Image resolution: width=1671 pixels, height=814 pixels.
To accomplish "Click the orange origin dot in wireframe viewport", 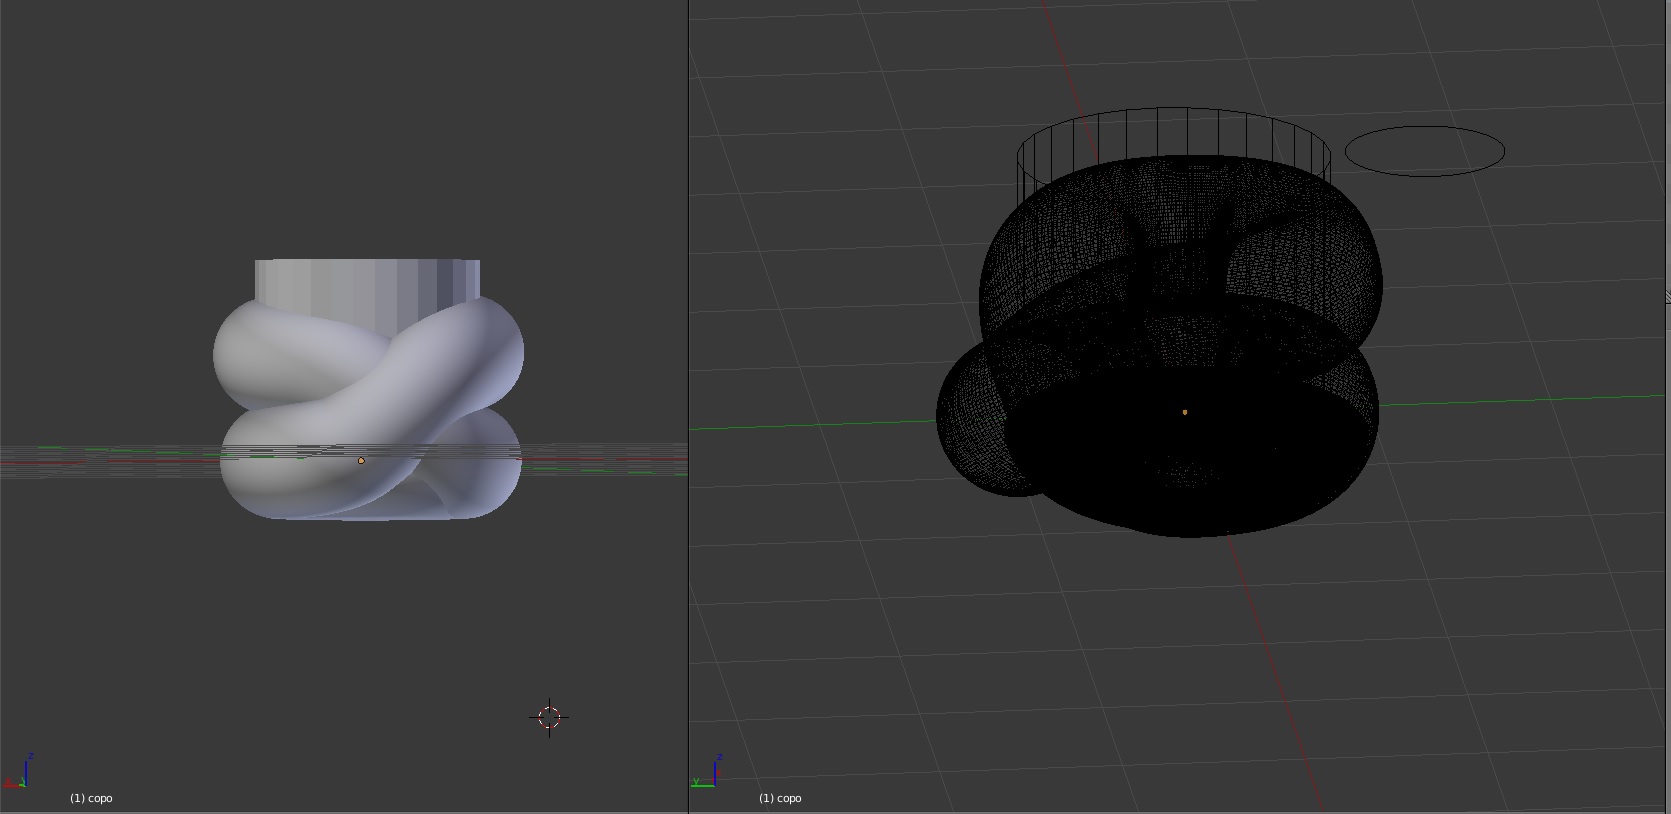I will pyautogui.click(x=1185, y=412).
